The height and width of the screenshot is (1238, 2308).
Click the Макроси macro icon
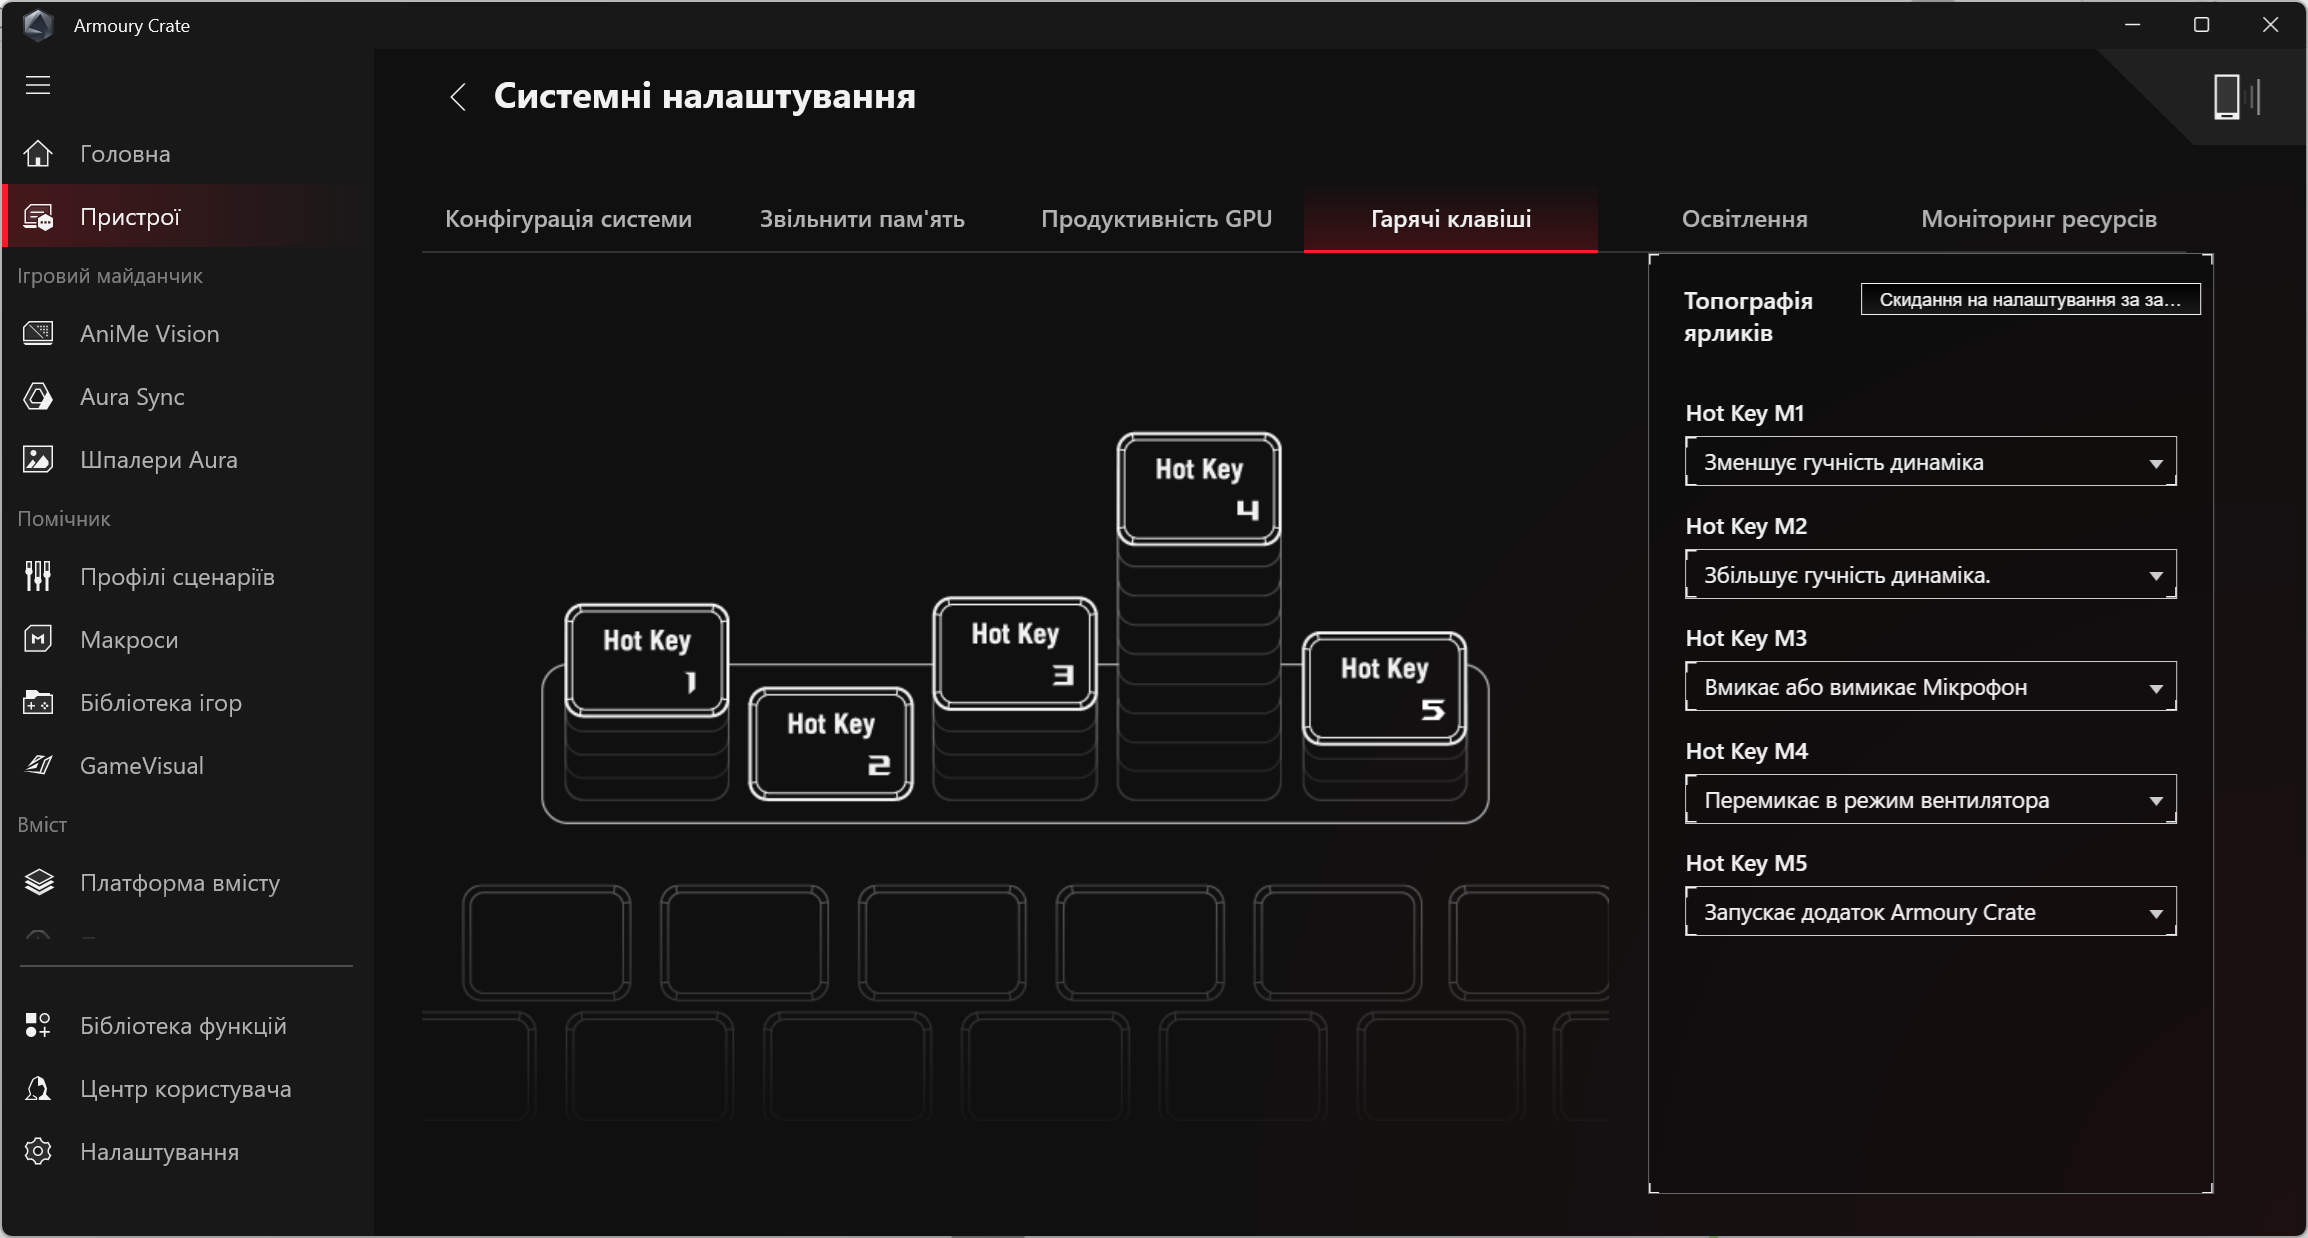38,640
